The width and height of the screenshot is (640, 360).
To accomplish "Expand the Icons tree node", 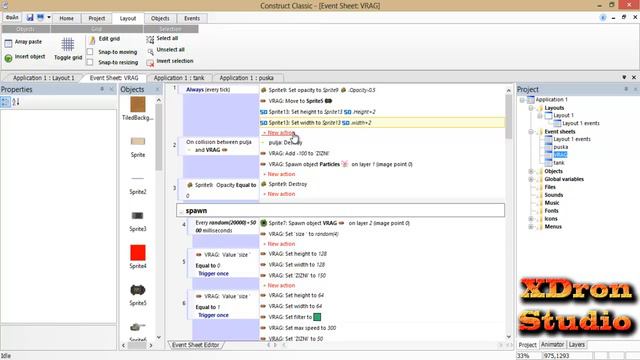I will (x=531, y=219).
